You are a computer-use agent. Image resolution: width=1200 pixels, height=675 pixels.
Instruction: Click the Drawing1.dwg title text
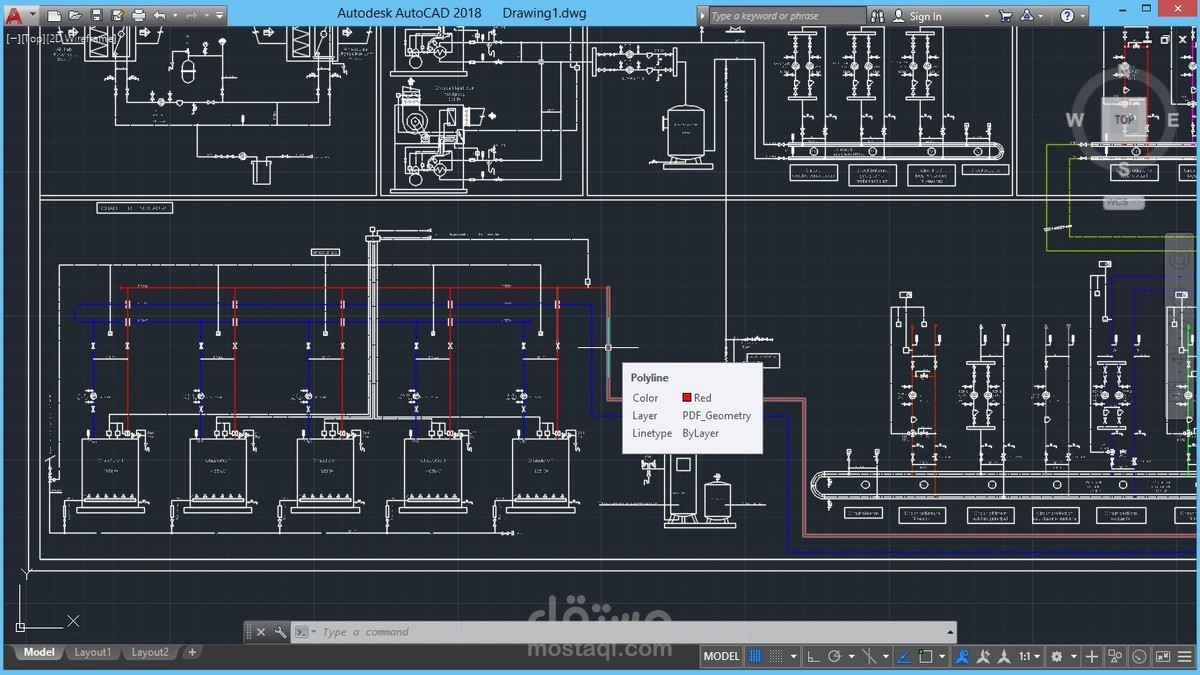pyautogui.click(x=544, y=14)
